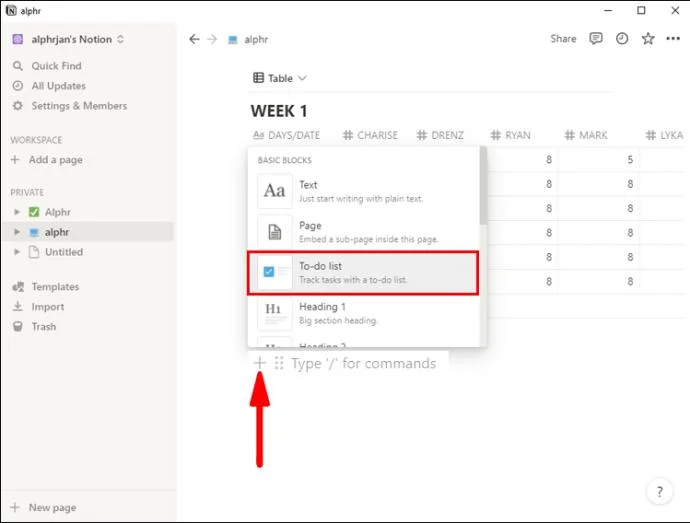
Task: Expand the Alphr page toggle
Action: click(x=17, y=212)
